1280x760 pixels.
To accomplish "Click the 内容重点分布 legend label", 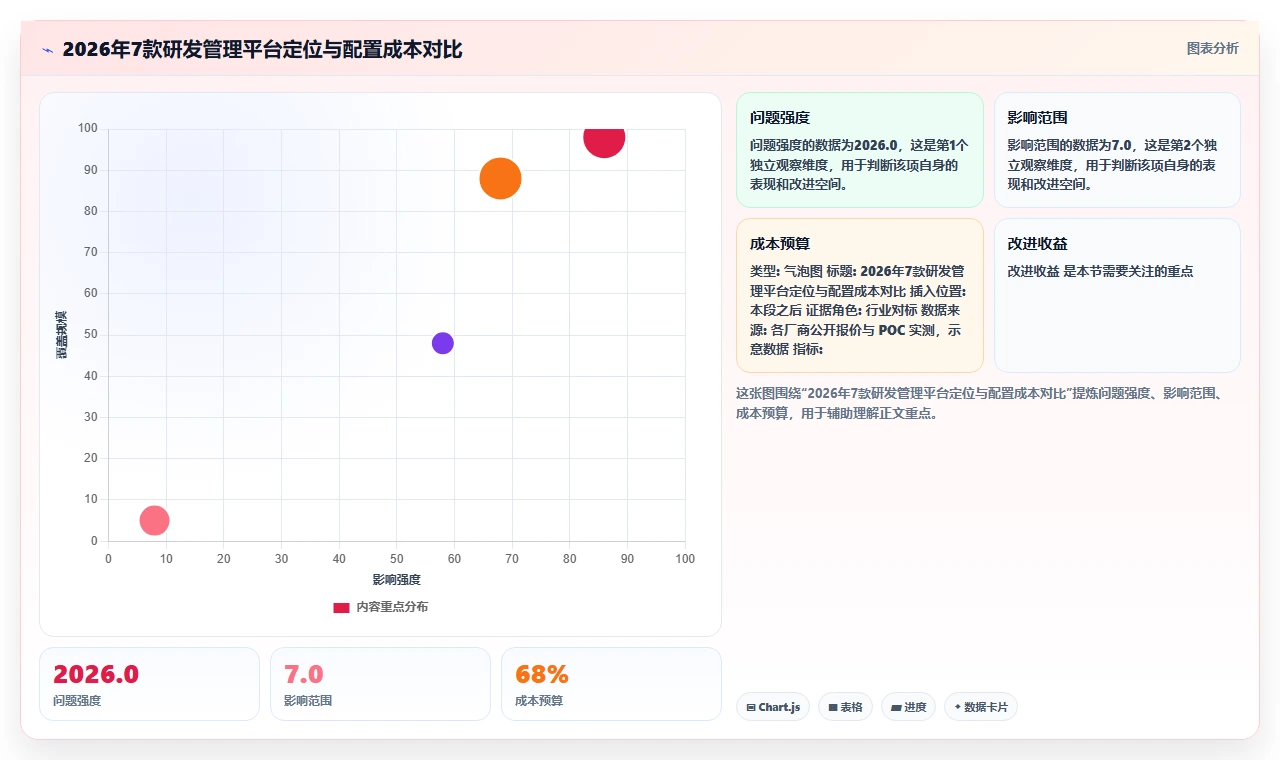I will click(x=392, y=607).
